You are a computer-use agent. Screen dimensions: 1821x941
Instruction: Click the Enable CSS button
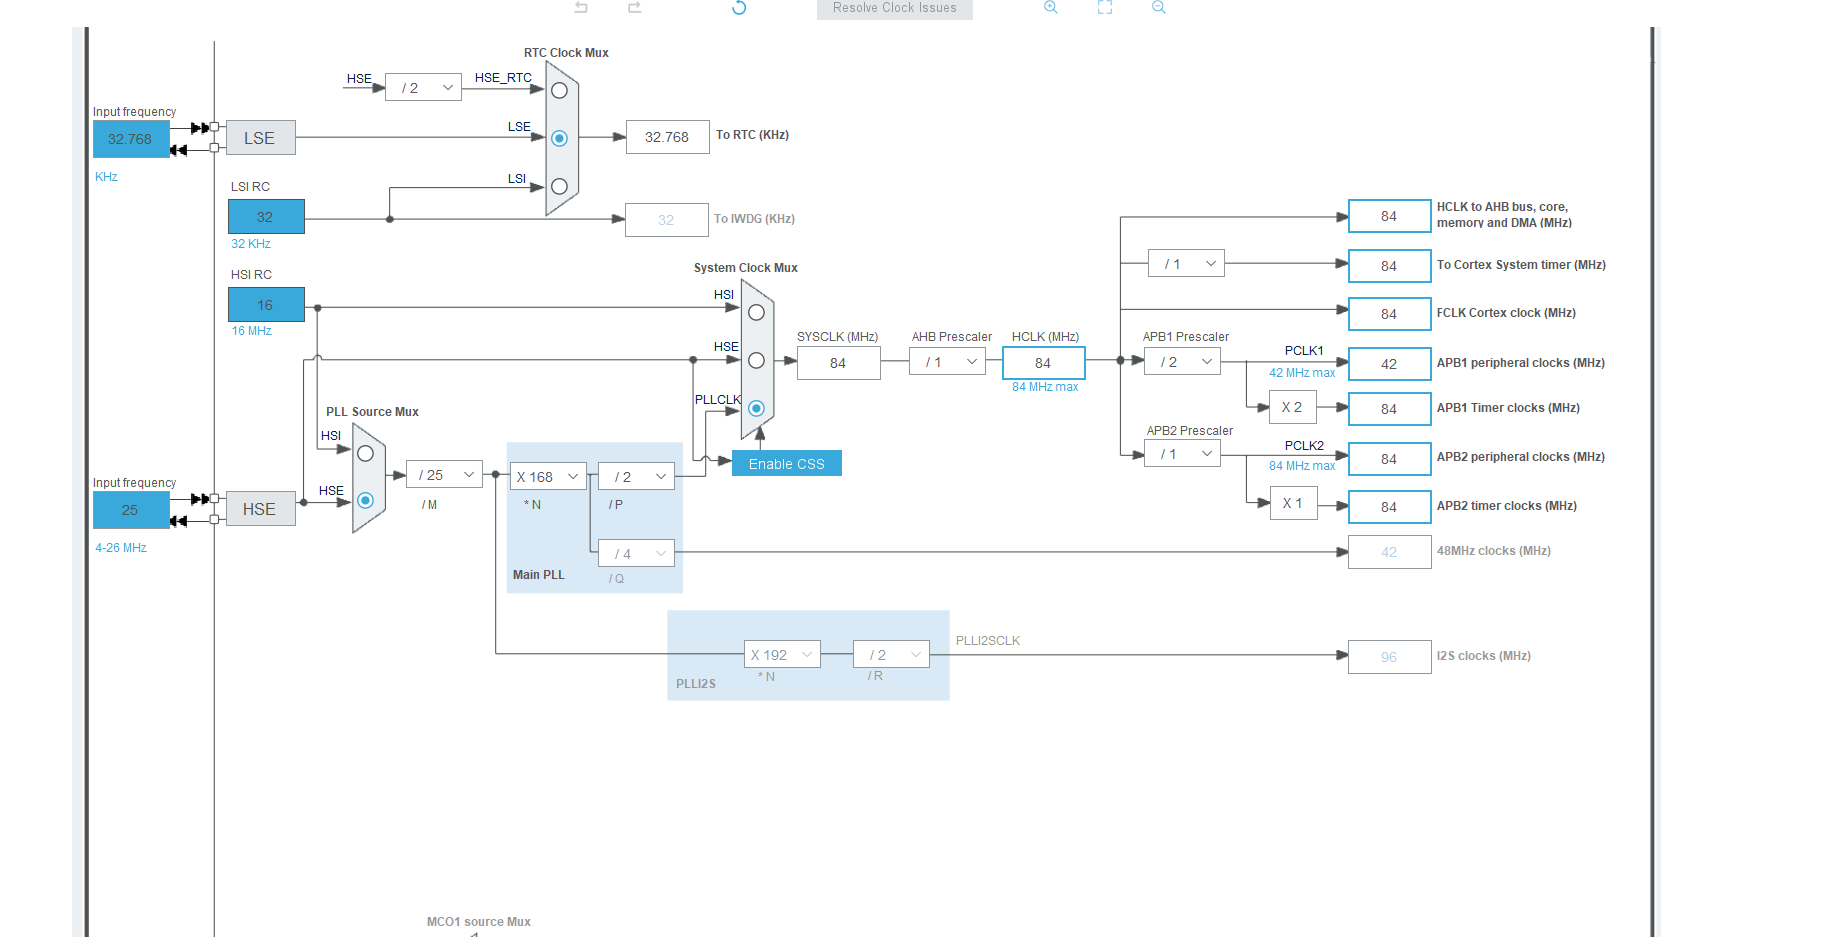click(x=786, y=464)
